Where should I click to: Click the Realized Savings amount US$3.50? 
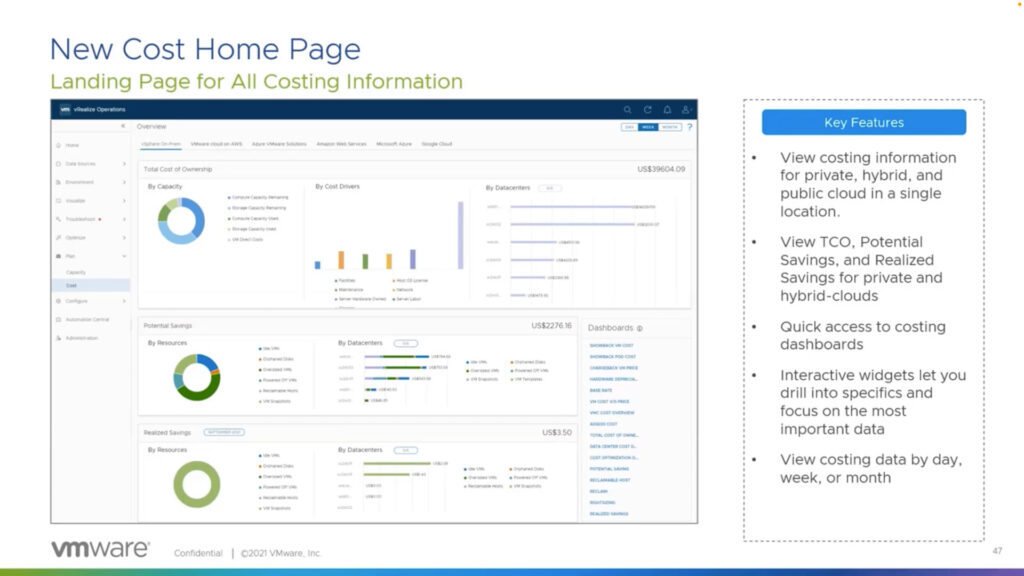click(x=556, y=432)
